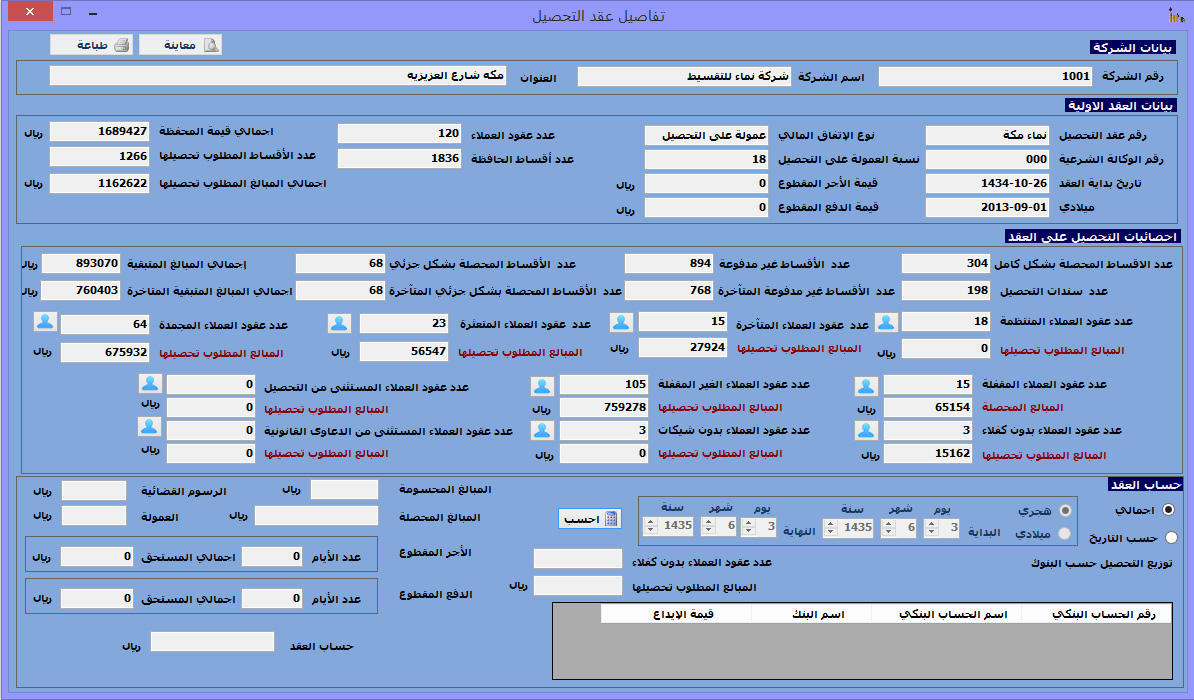Screen dimensions: 1194x700
Task: Select the حسب التاريخ radio option
Action: tap(1170, 538)
